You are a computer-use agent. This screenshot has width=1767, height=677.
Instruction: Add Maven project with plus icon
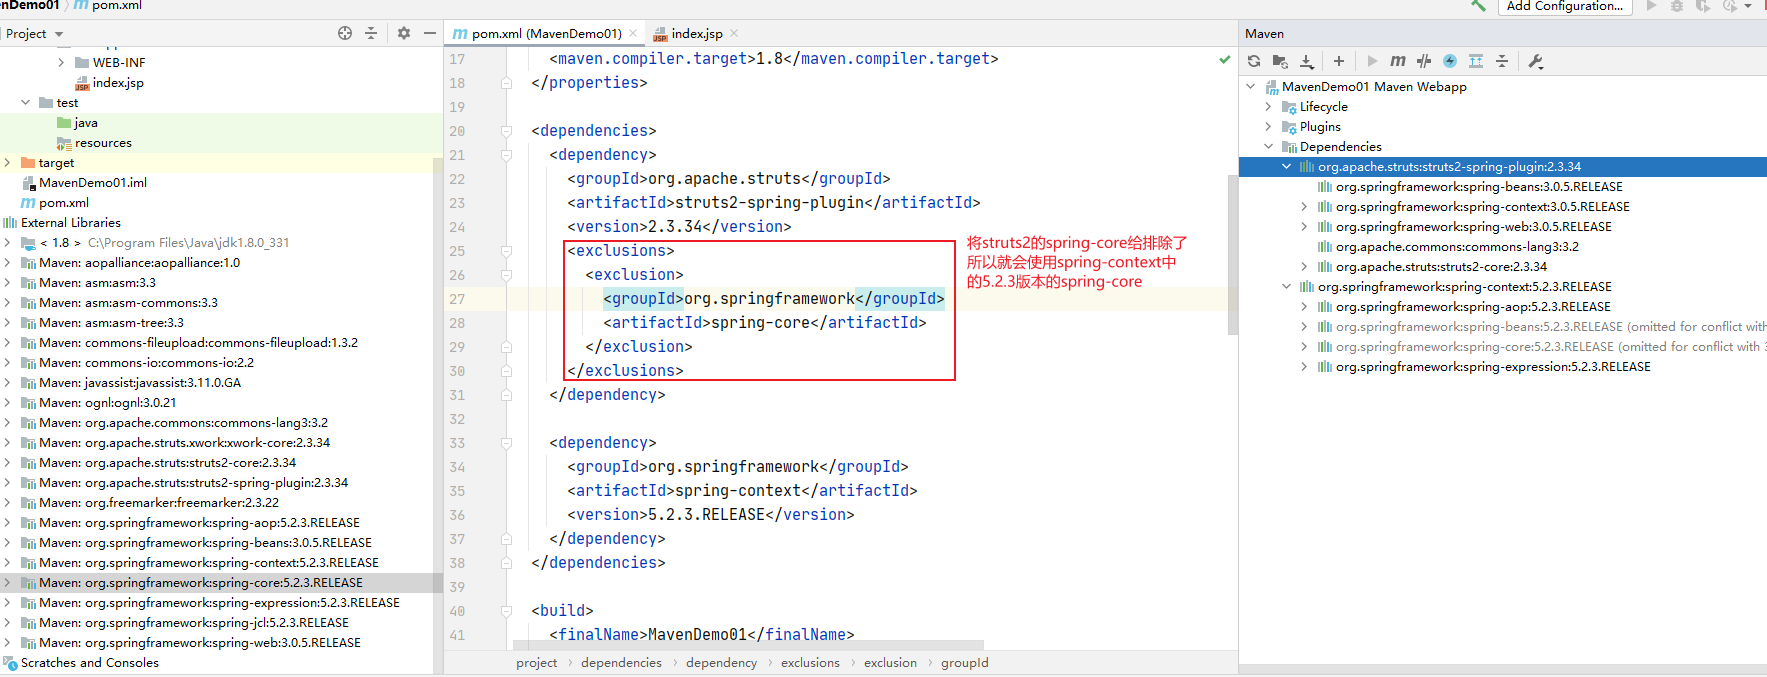click(1339, 61)
